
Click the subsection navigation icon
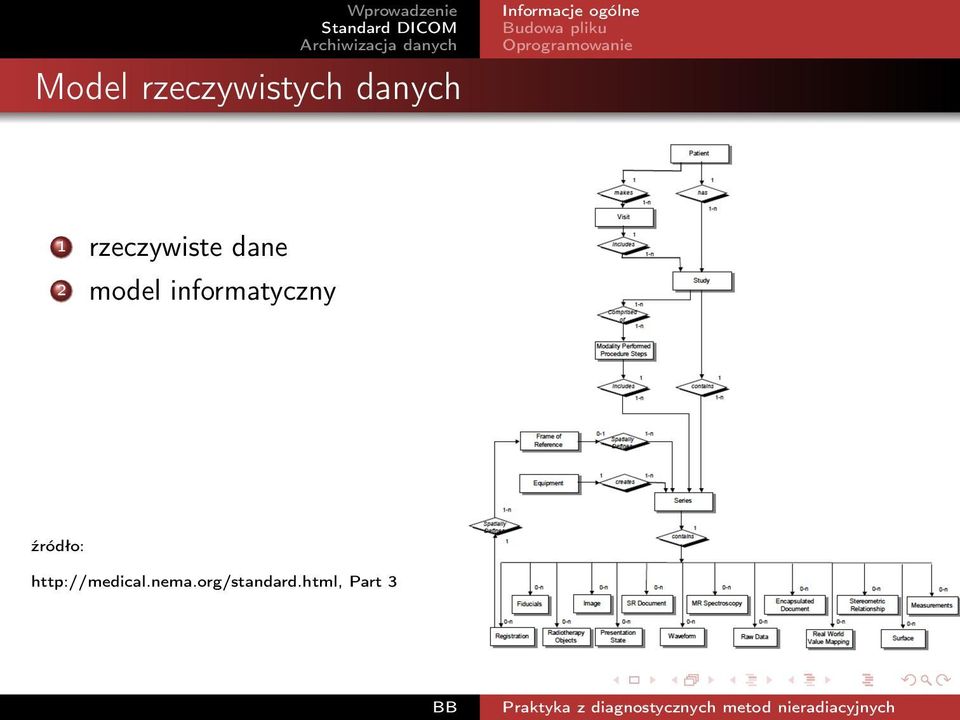click(751, 680)
